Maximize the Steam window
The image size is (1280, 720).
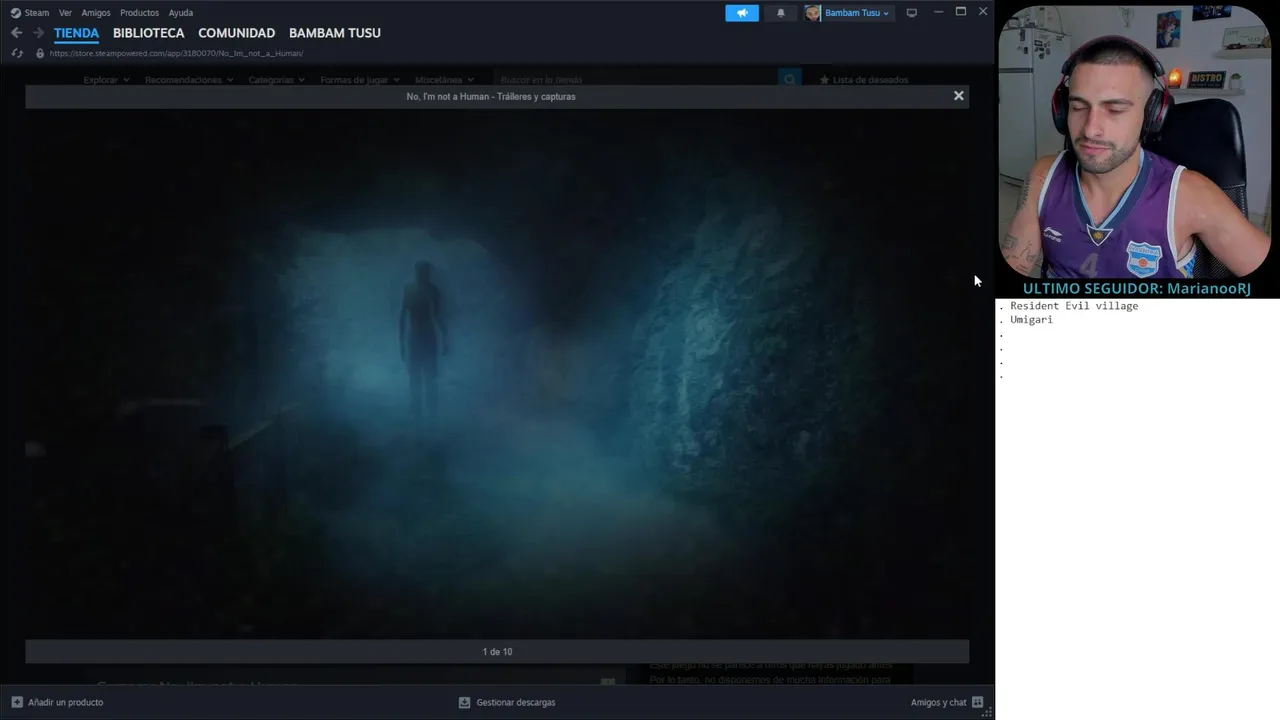click(961, 12)
